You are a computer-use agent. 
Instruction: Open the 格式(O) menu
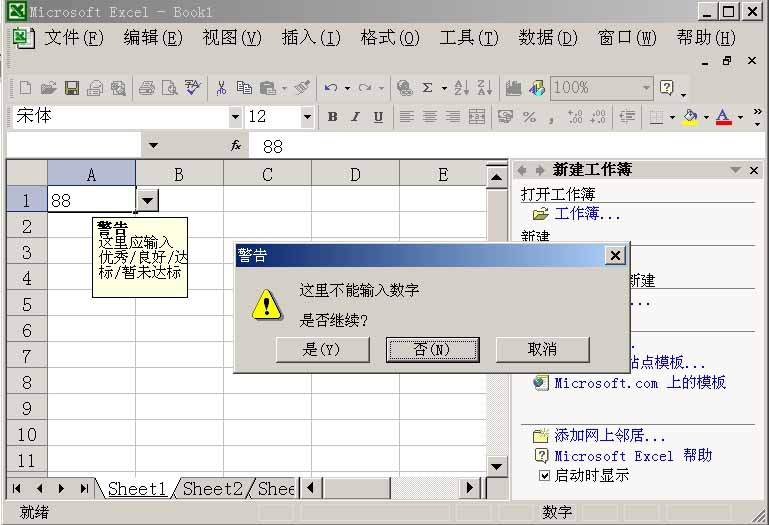pos(389,38)
